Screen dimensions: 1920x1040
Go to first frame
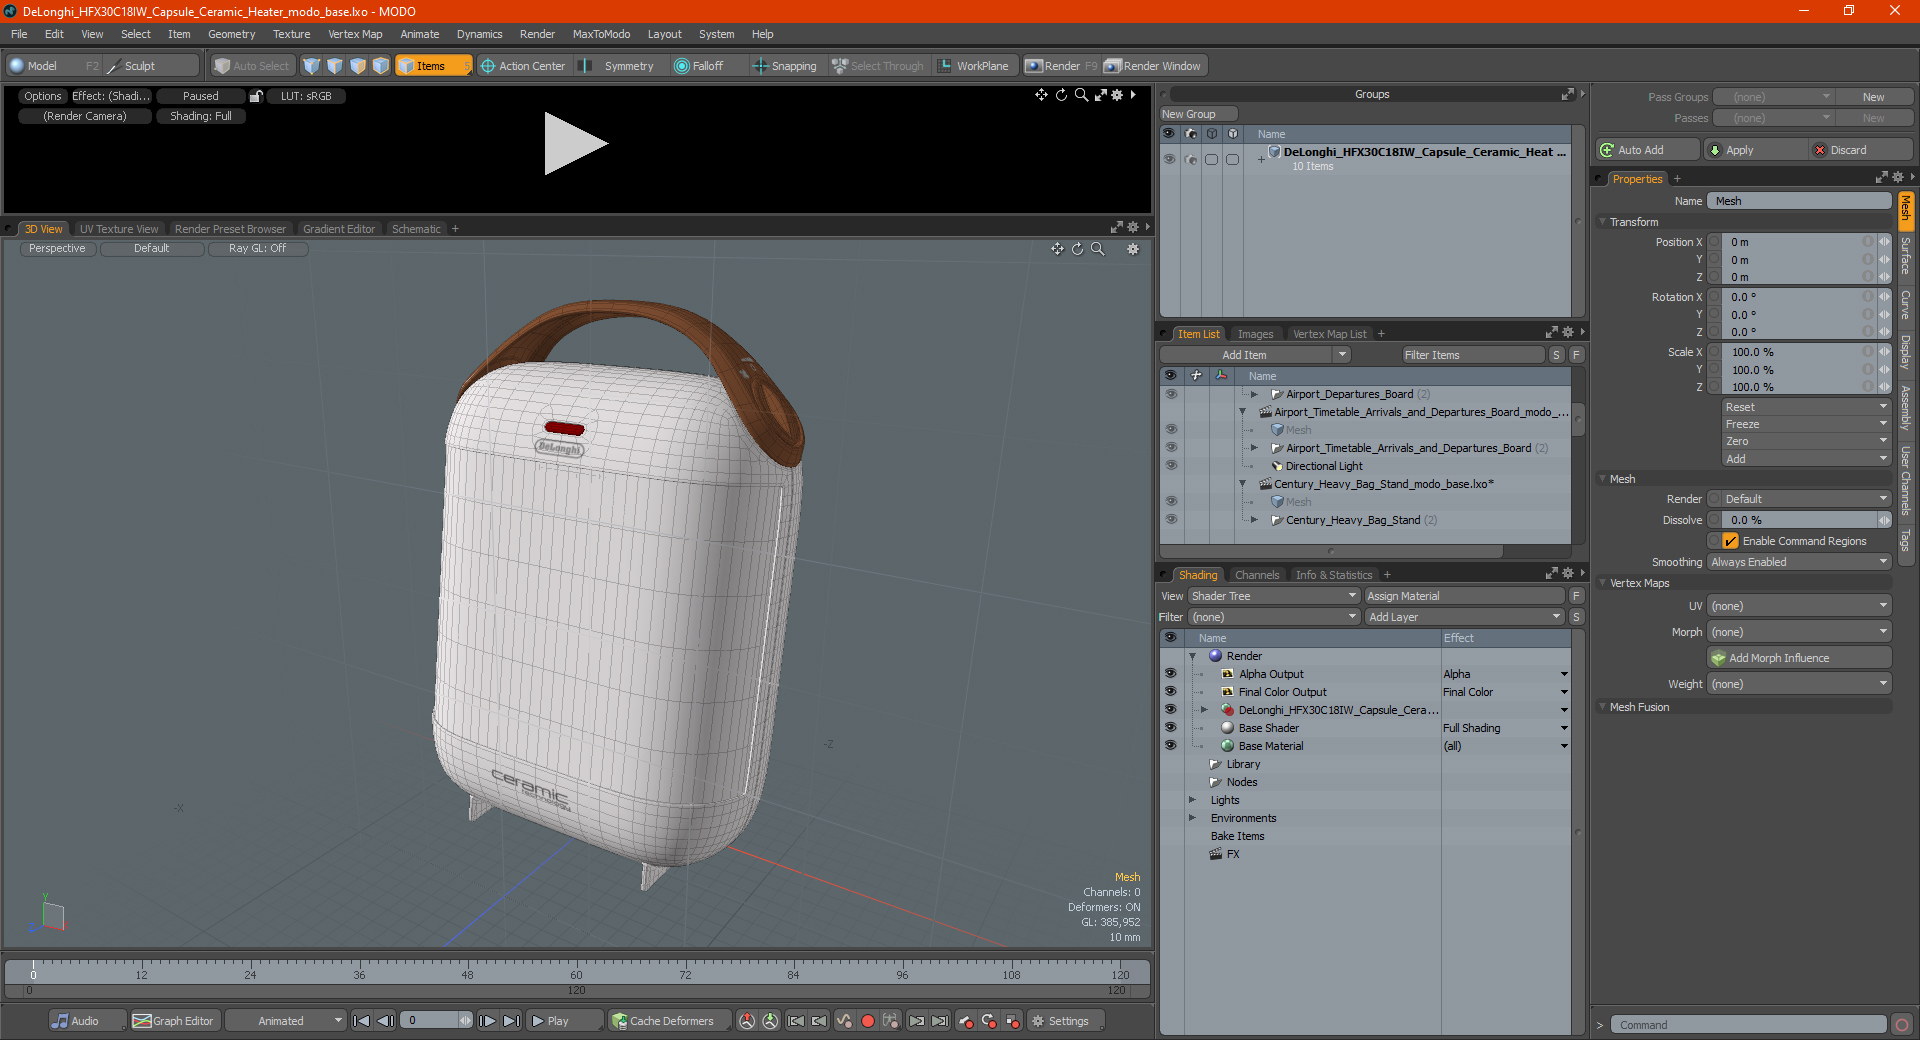click(x=362, y=1021)
